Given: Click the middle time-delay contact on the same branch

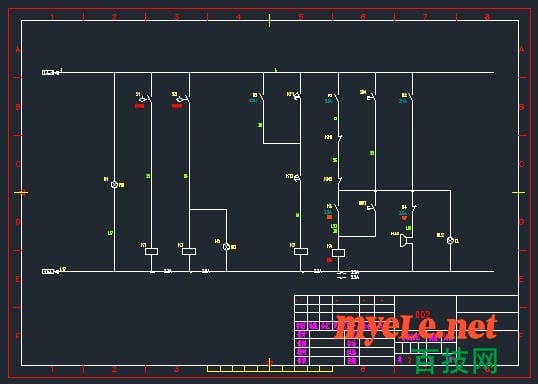Looking at the screenshot, I should pyautogui.click(x=297, y=178).
